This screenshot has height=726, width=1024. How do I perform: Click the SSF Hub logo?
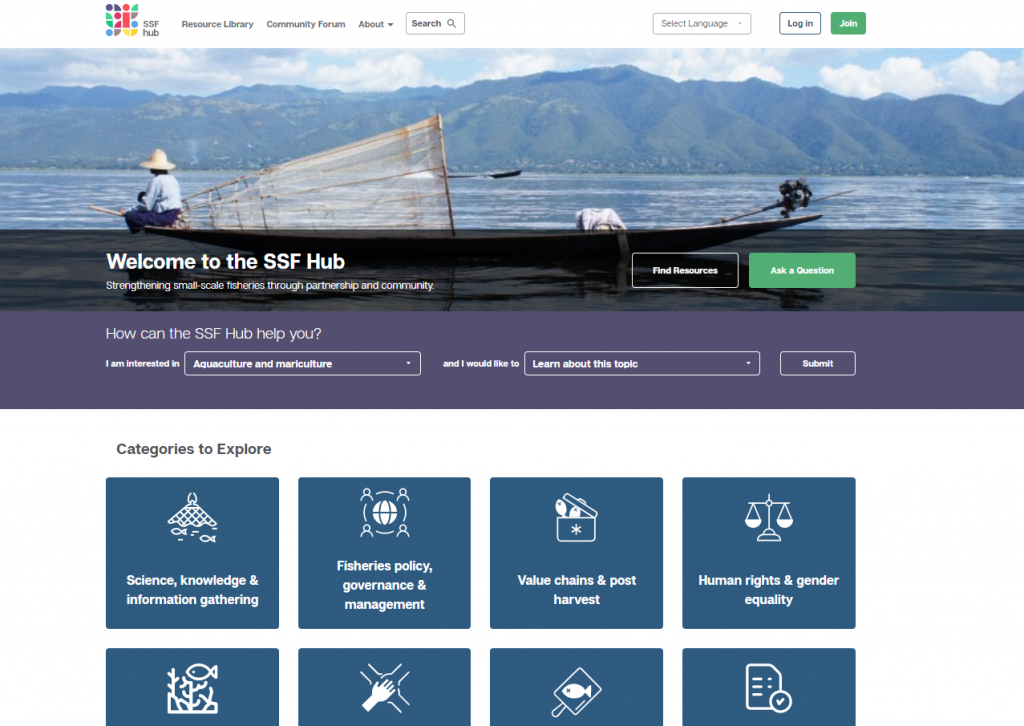click(133, 21)
